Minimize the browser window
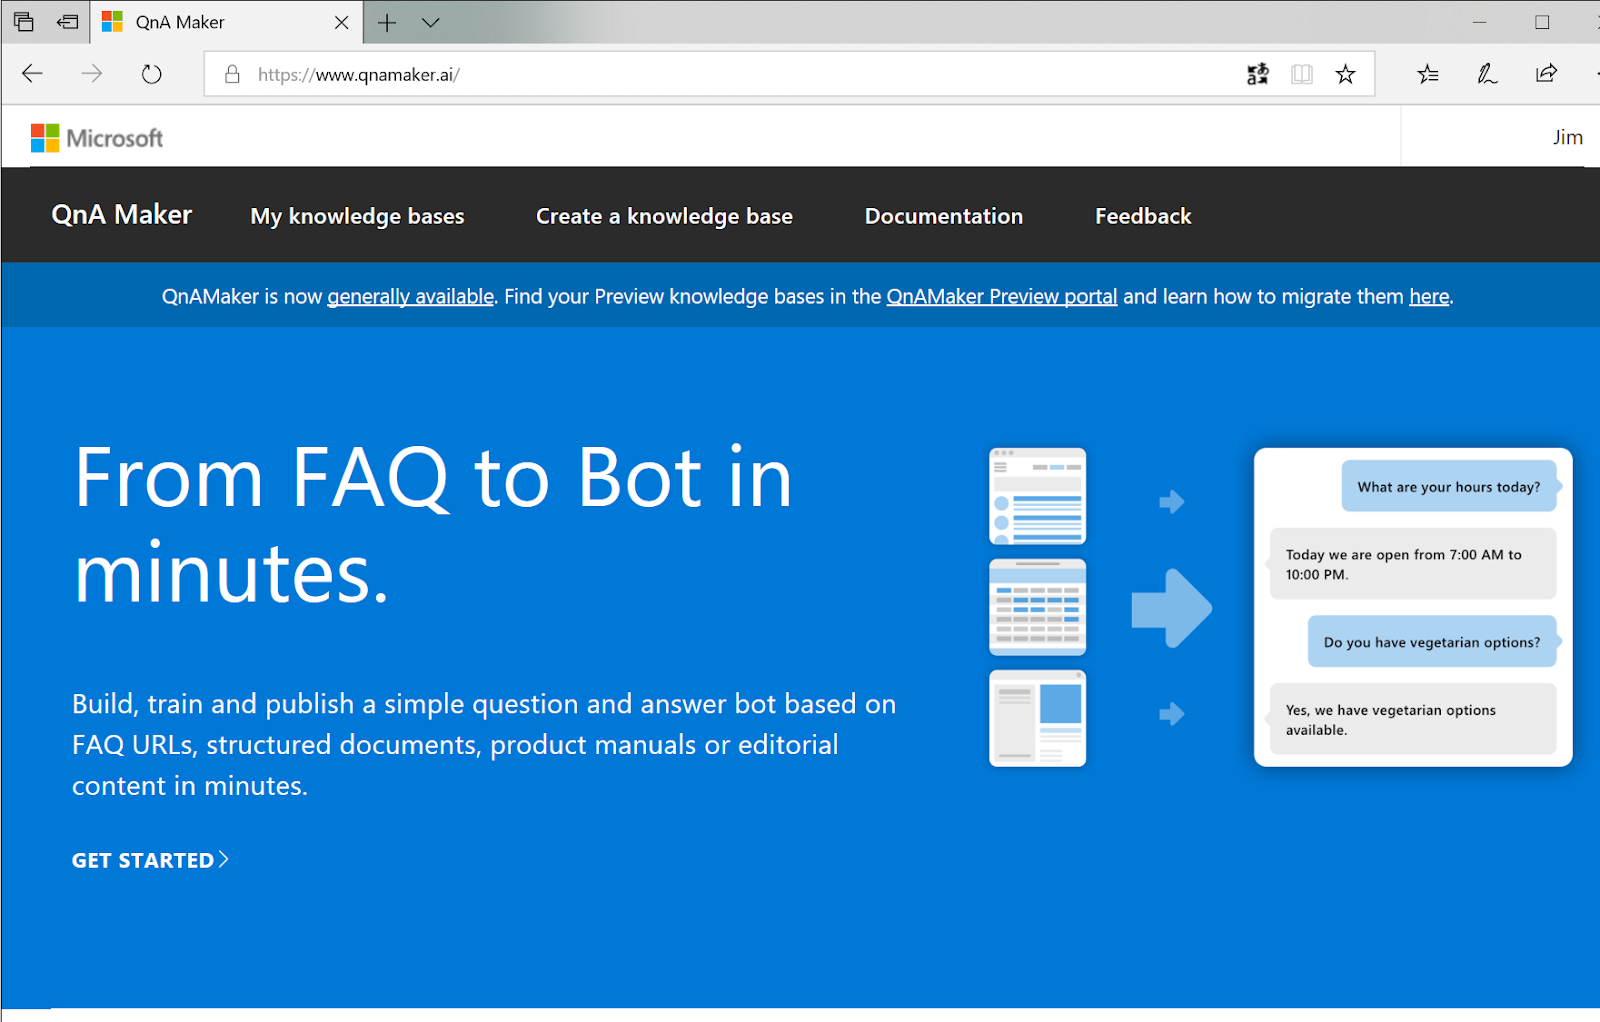 tap(1480, 22)
